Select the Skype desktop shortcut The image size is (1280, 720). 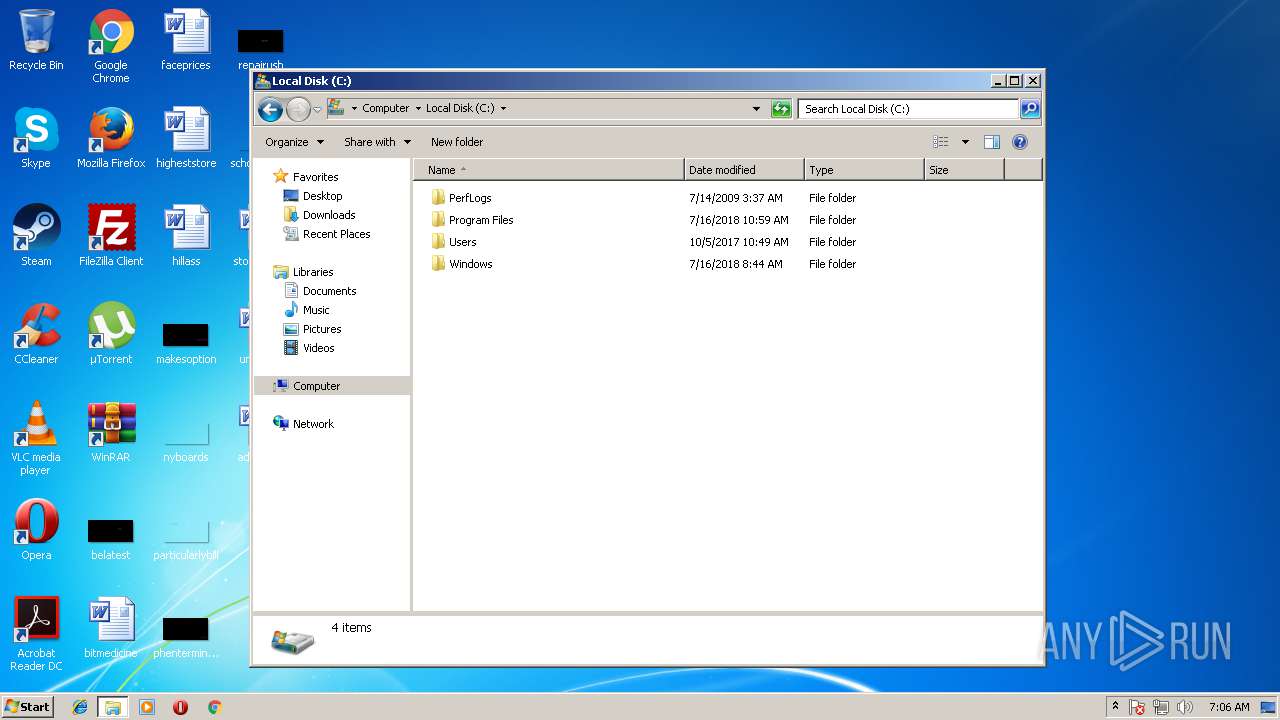click(x=36, y=139)
